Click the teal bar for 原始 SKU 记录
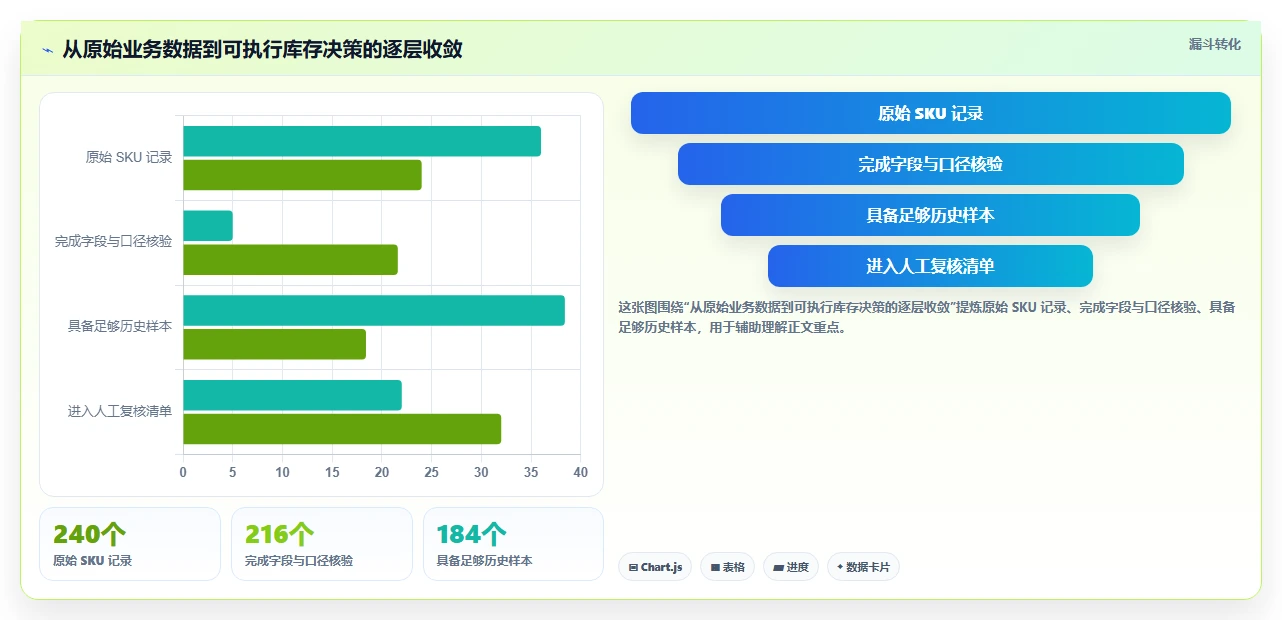This screenshot has width=1282, height=620. [x=362, y=141]
